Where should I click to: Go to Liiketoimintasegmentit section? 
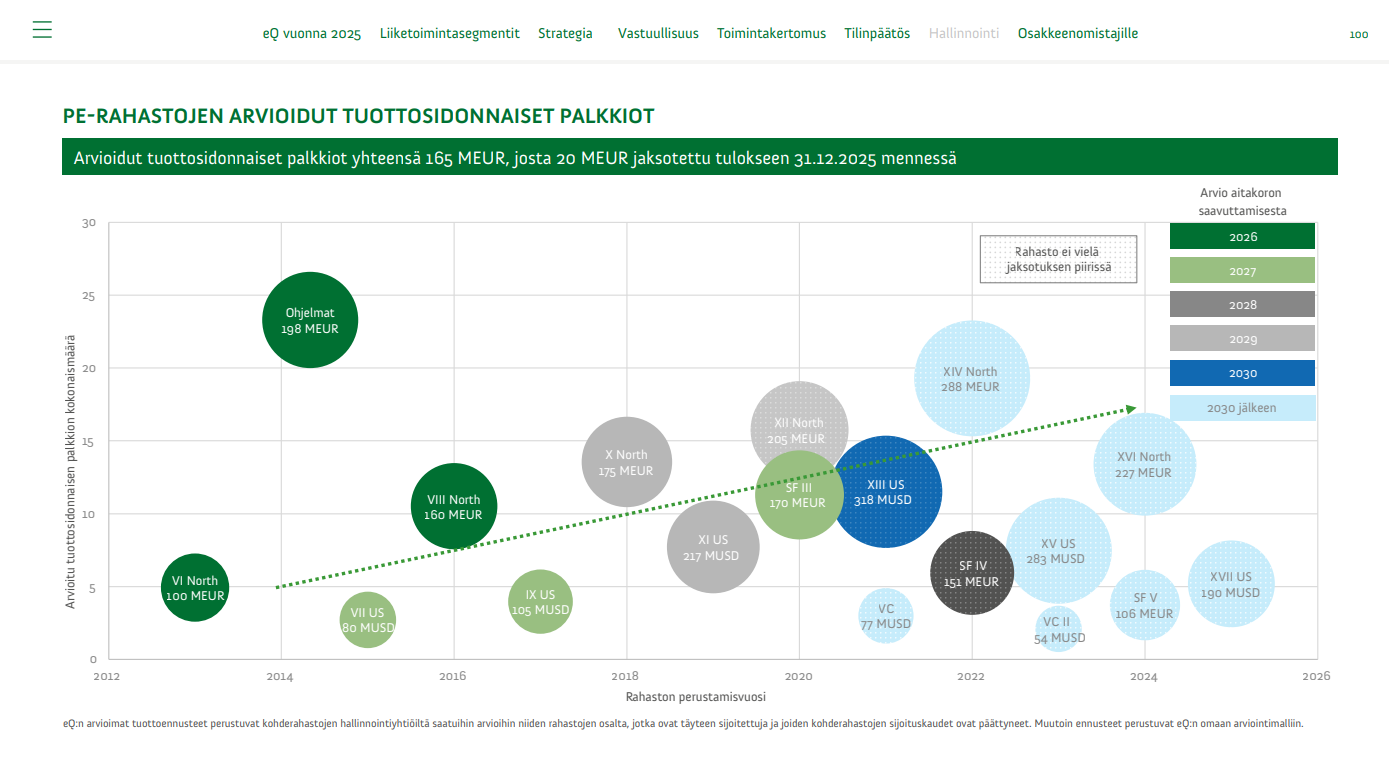[450, 33]
